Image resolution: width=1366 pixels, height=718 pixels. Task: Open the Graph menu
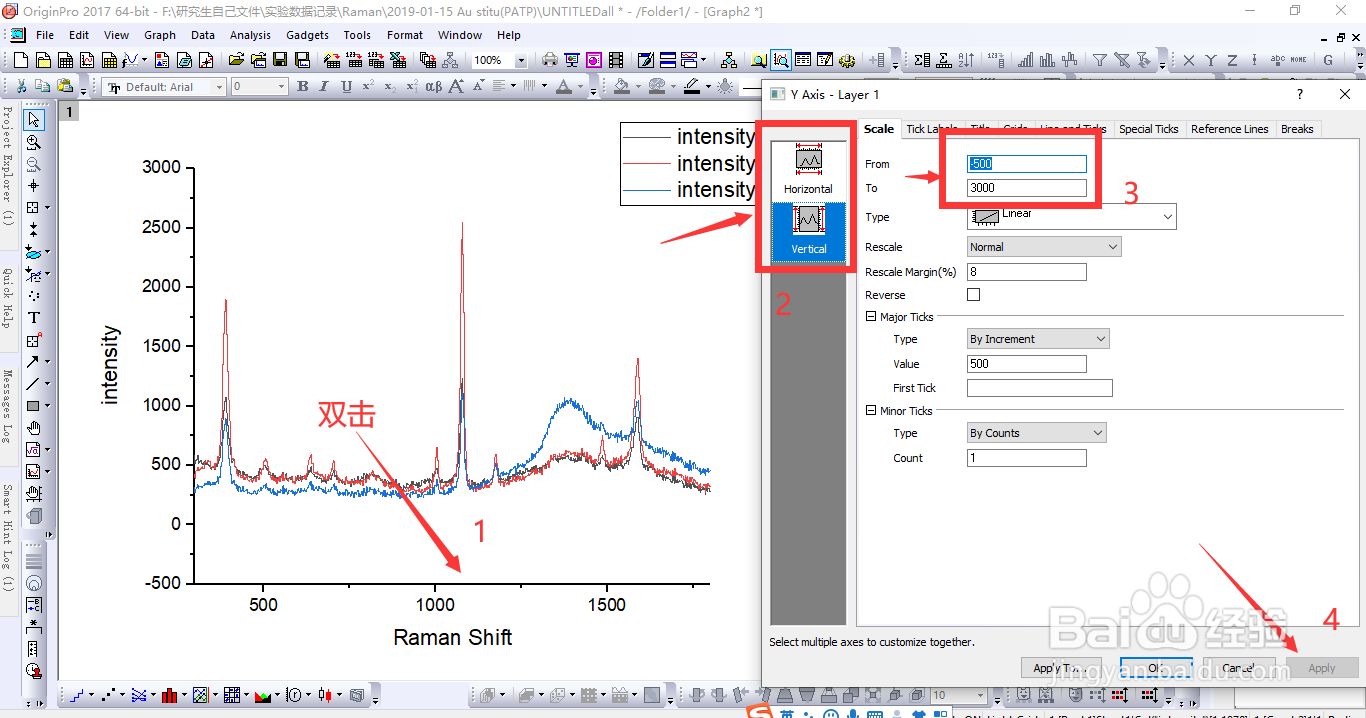click(160, 35)
